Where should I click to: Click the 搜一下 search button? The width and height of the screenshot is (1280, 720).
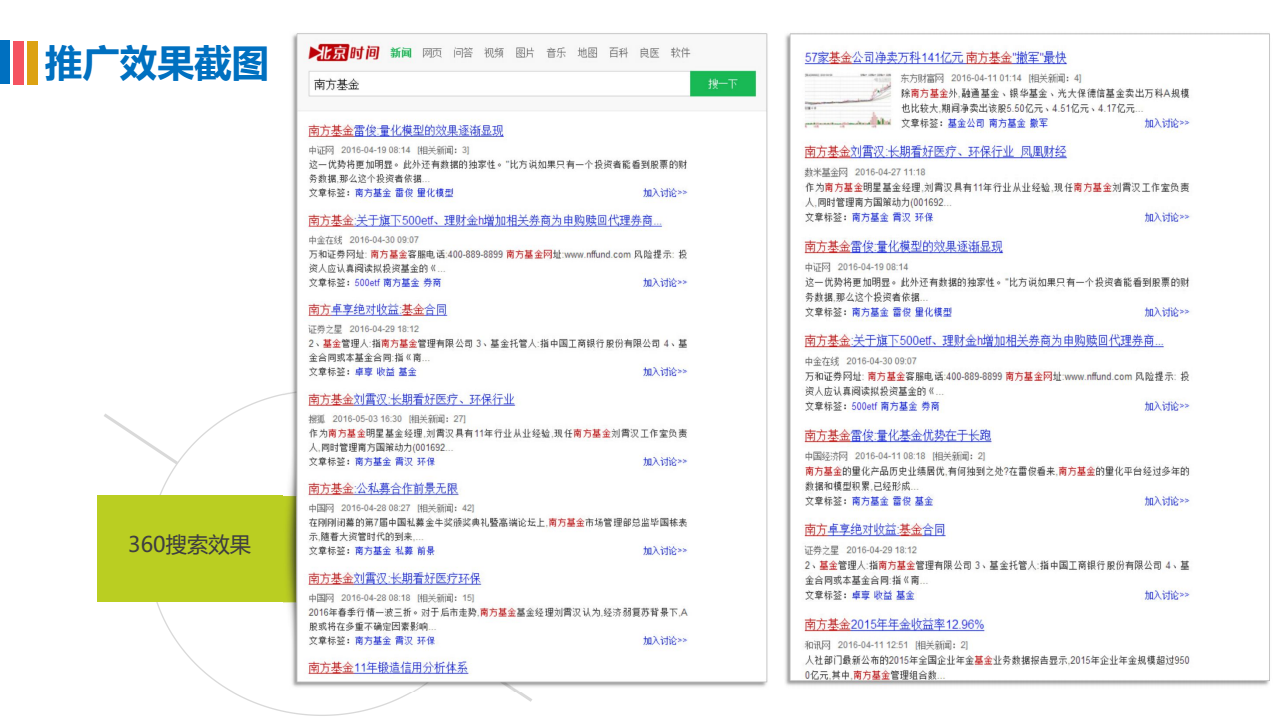click(722, 84)
